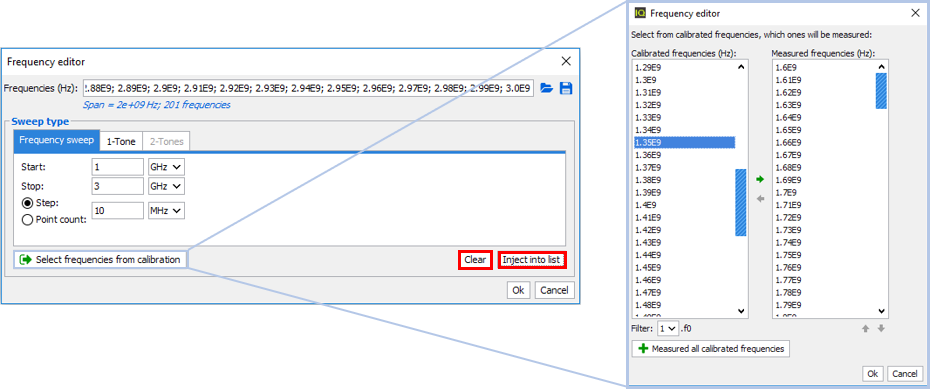Move measured frequency up with arrow

point(865,329)
